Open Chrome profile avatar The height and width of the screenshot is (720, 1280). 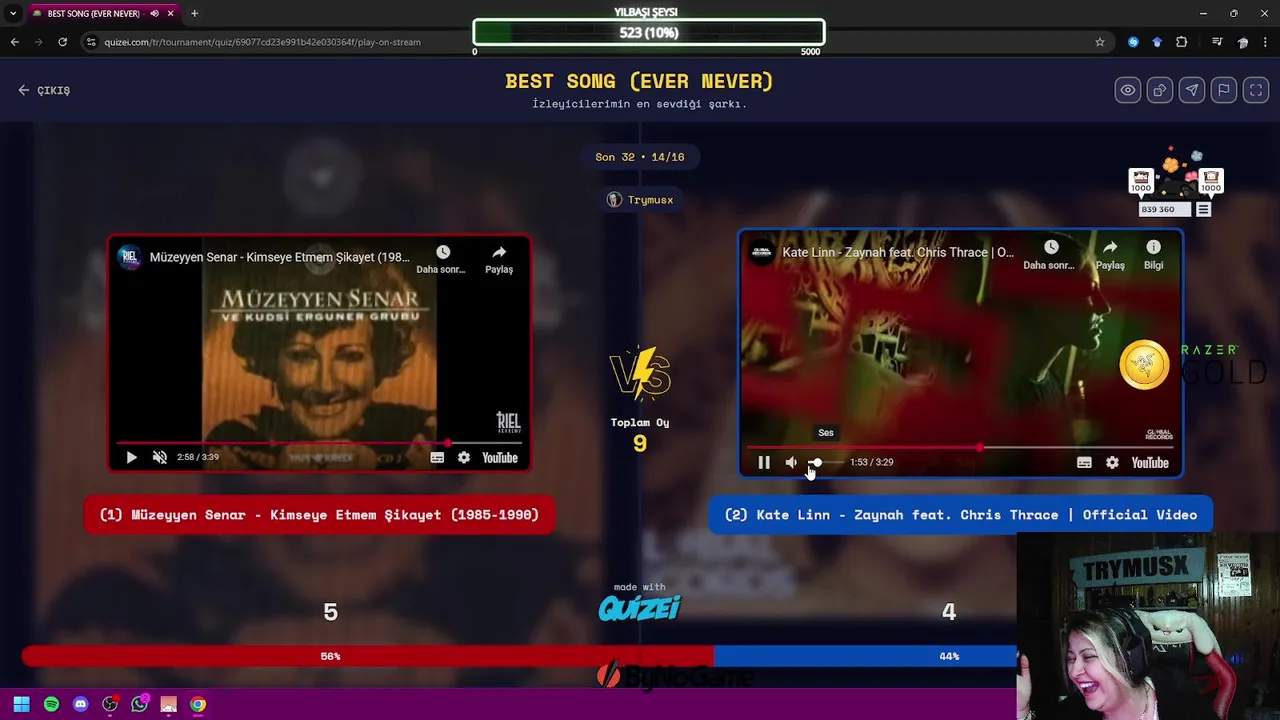pyautogui.click(x=1243, y=42)
